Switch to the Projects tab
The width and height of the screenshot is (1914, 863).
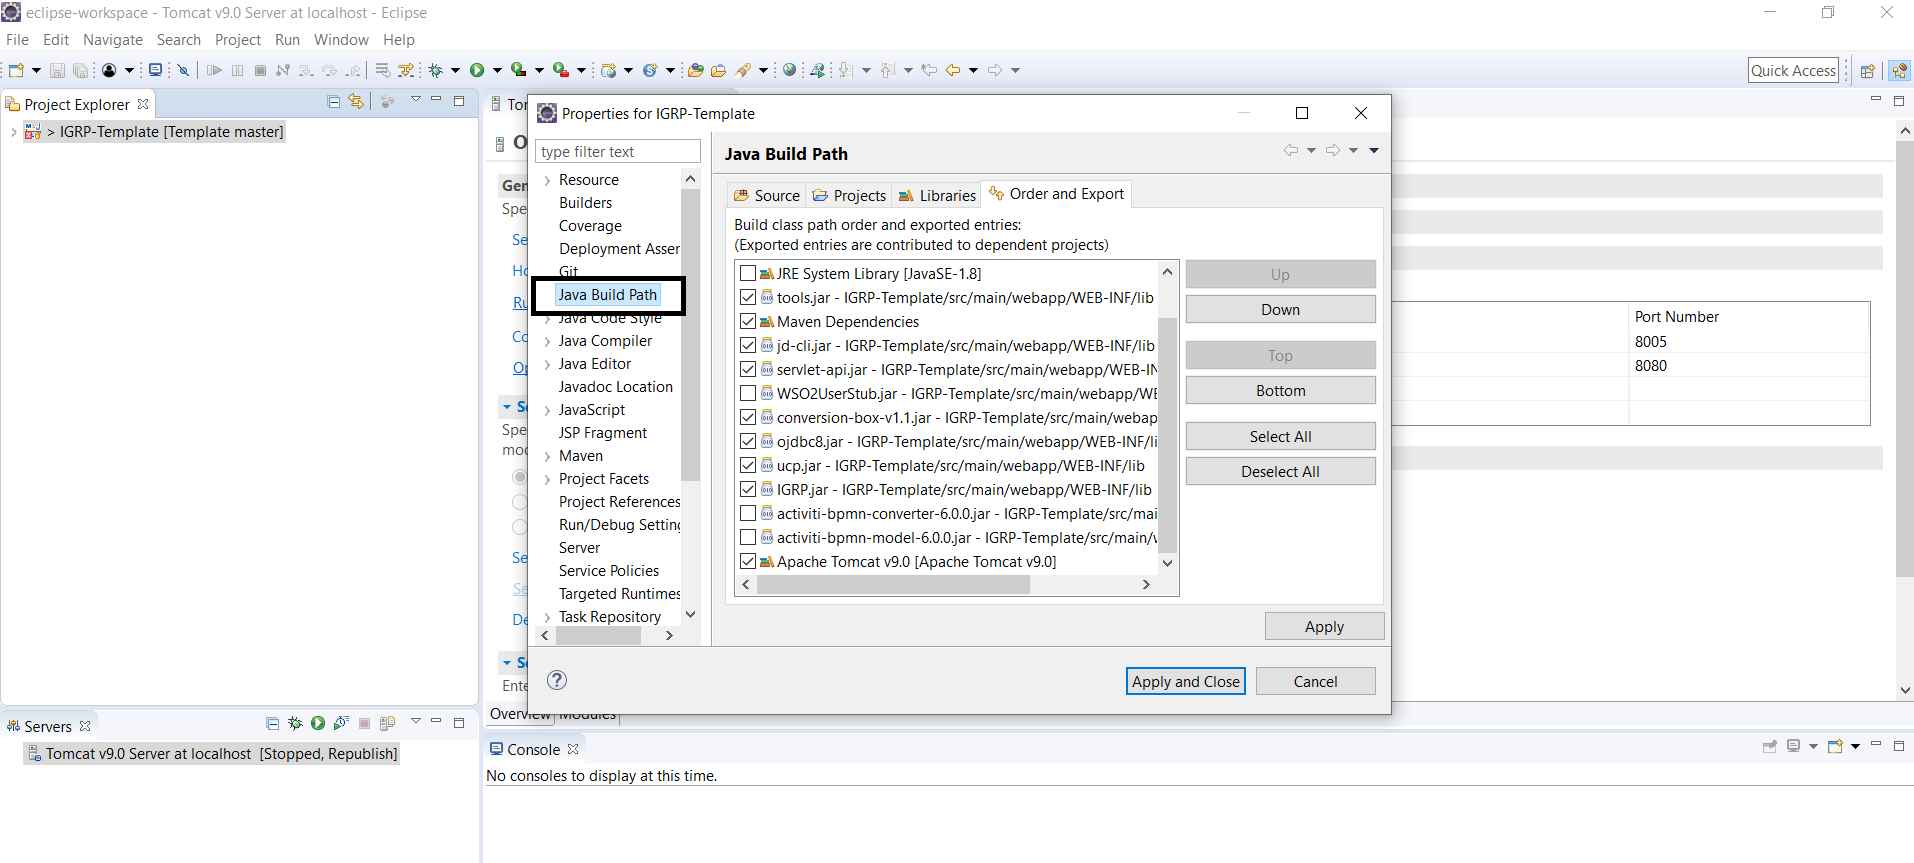point(849,195)
